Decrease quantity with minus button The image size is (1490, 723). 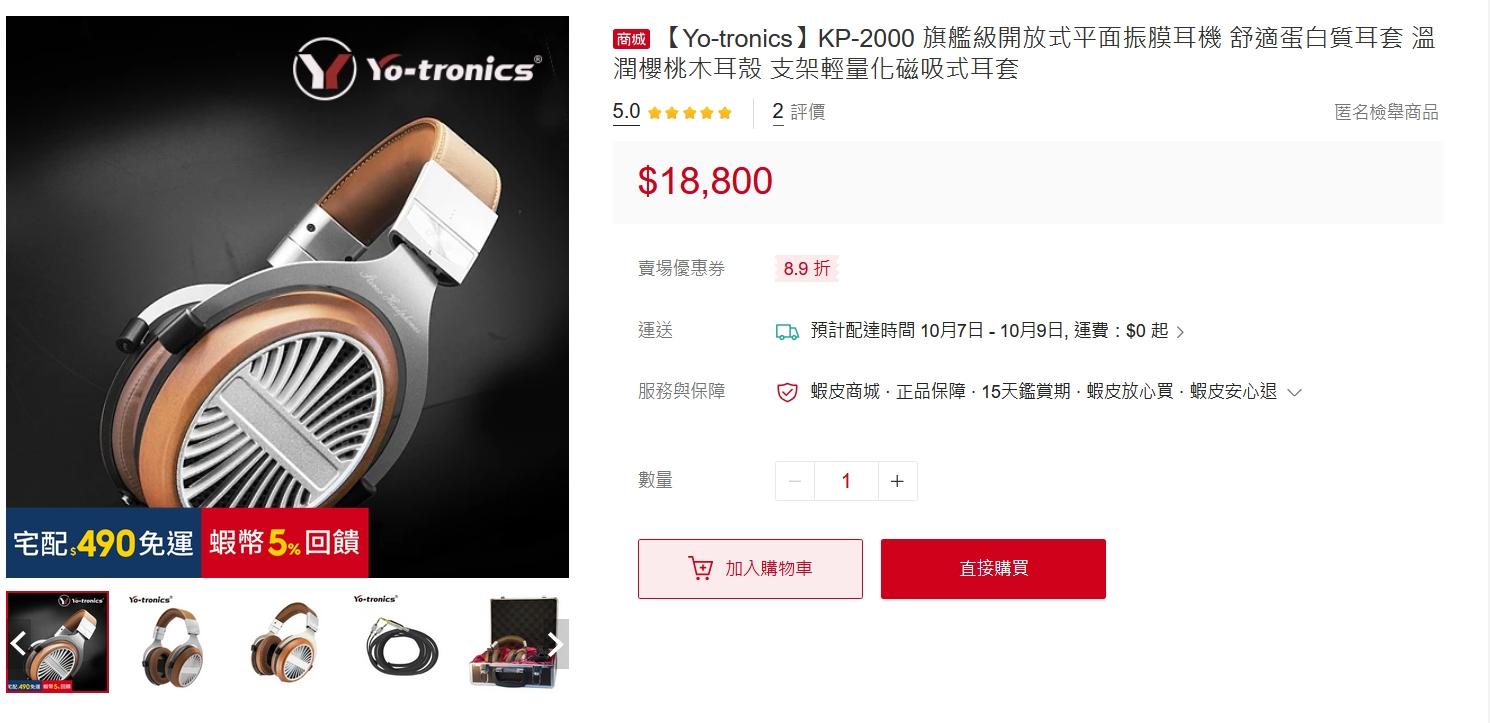tap(795, 481)
